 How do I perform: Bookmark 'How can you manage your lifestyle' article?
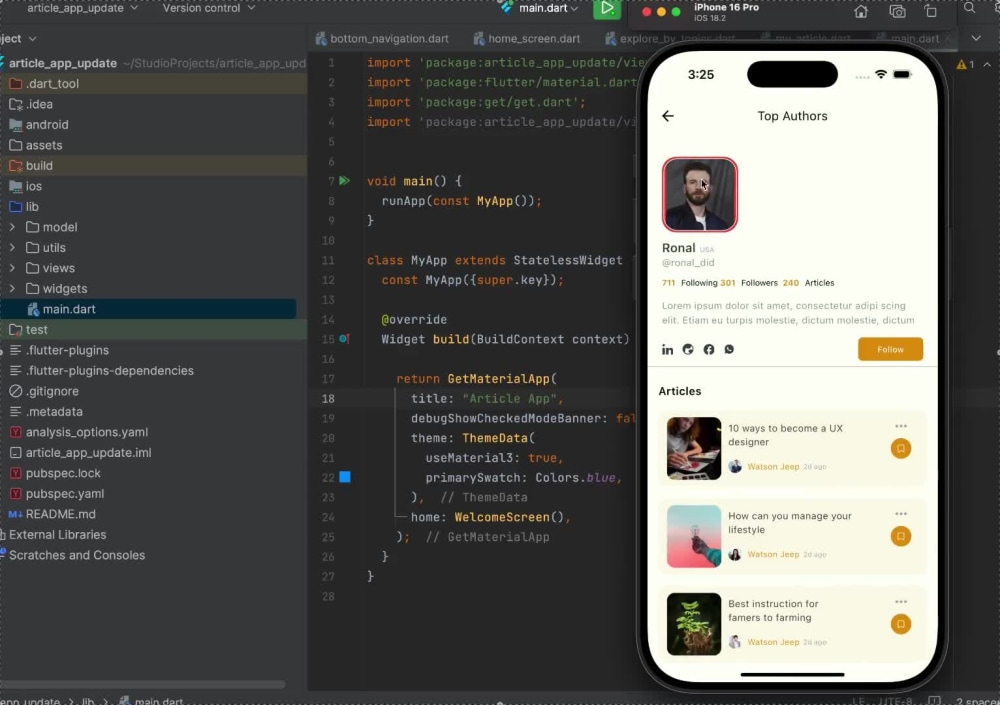coord(901,537)
